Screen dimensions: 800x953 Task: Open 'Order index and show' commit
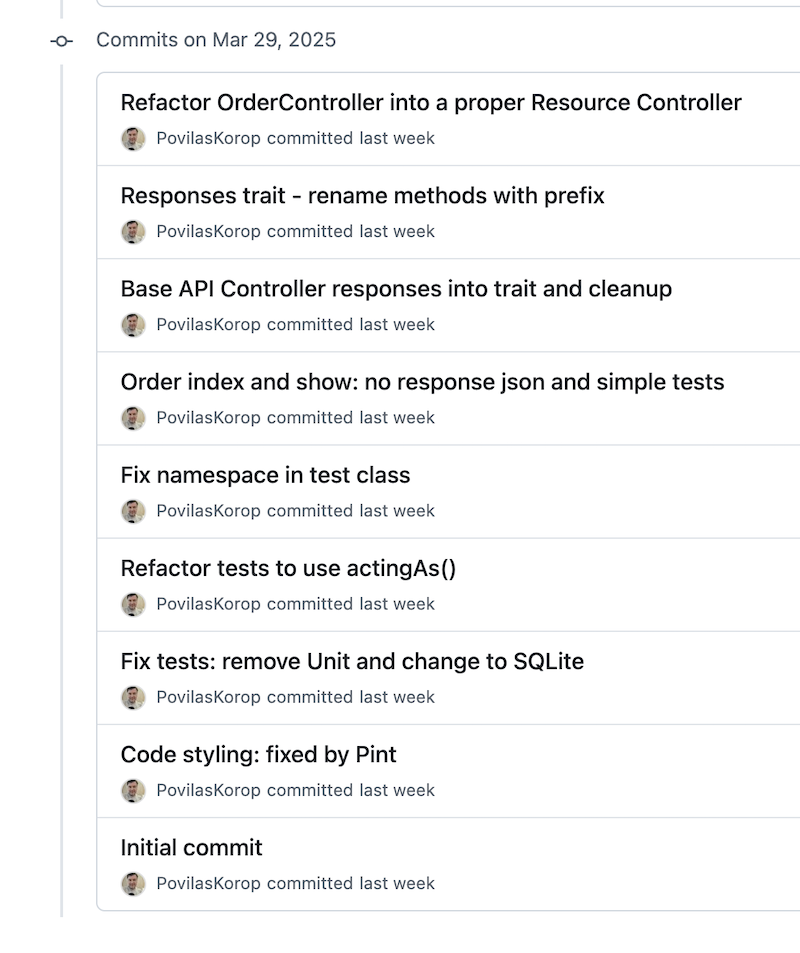422,382
